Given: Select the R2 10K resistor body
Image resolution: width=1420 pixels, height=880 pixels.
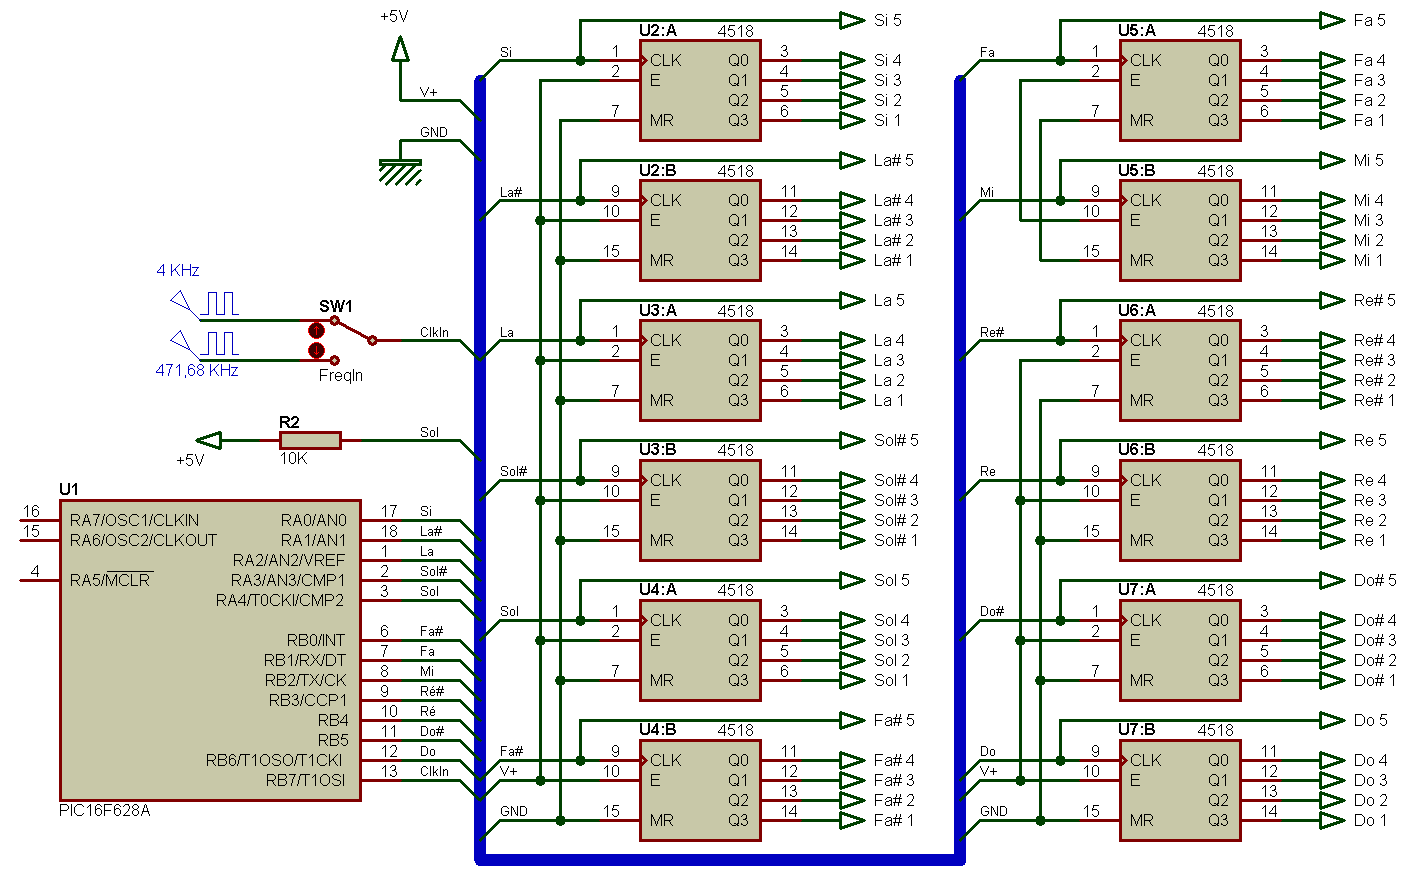Looking at the screenshot, I should (310, 440).
